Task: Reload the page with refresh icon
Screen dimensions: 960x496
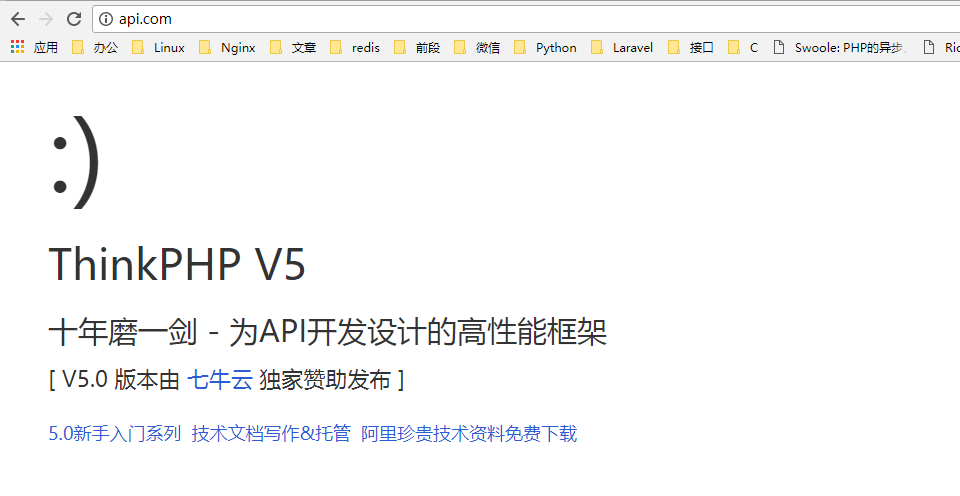Action: [74, 19]
